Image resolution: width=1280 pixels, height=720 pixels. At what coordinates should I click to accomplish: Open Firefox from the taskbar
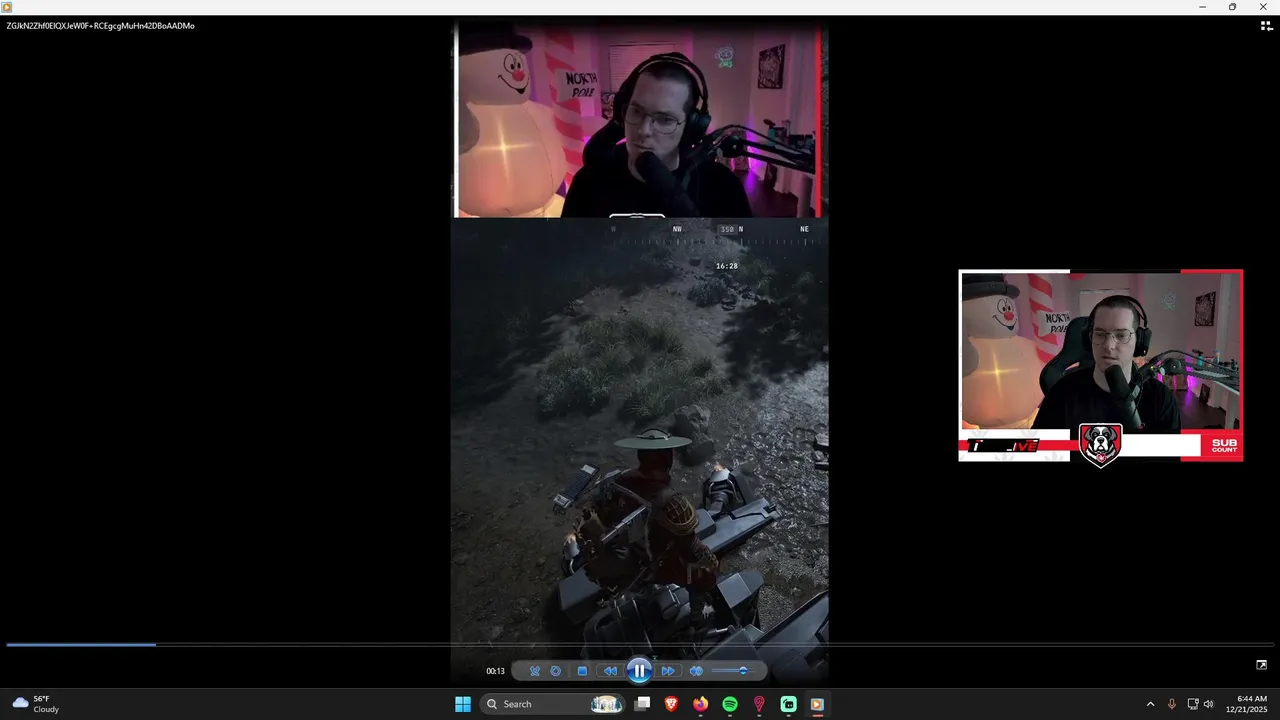(x=701, y=704)
